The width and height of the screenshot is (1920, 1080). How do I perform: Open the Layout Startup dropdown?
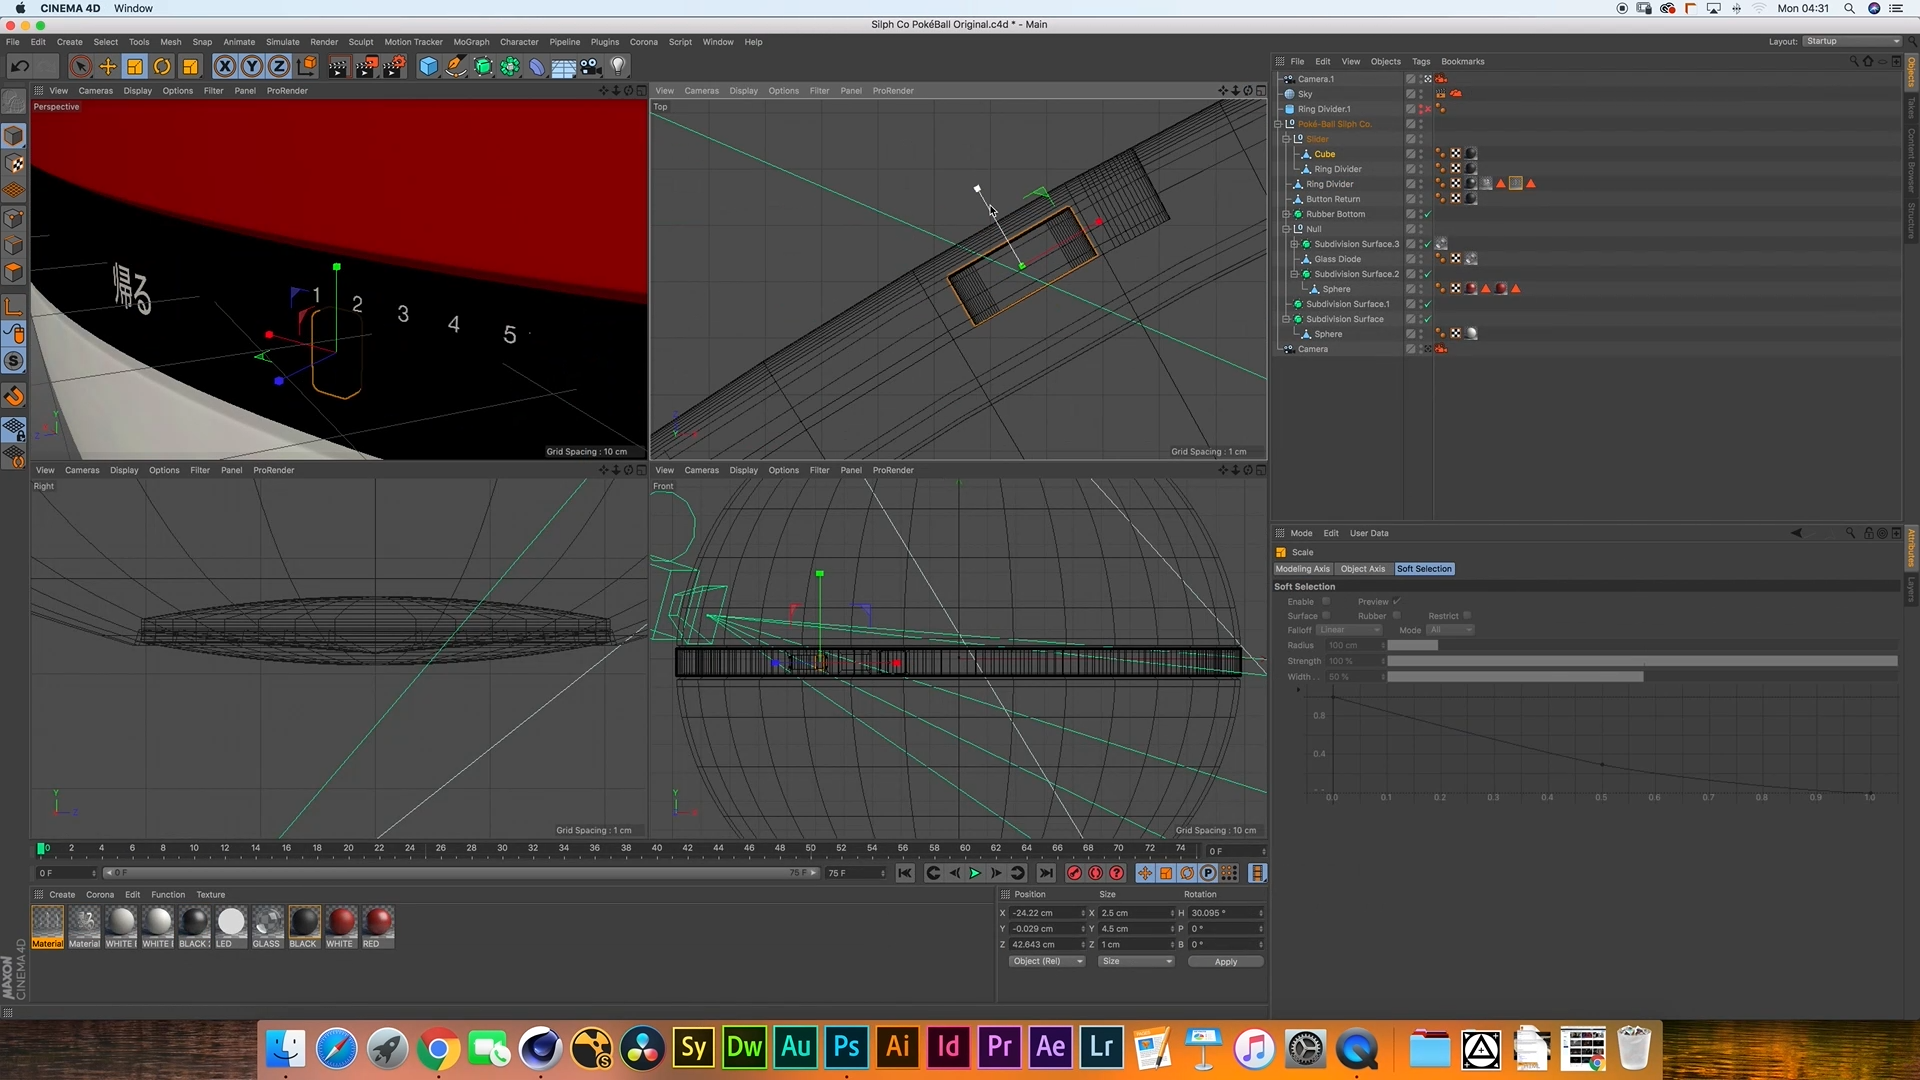pos(1852,41)
